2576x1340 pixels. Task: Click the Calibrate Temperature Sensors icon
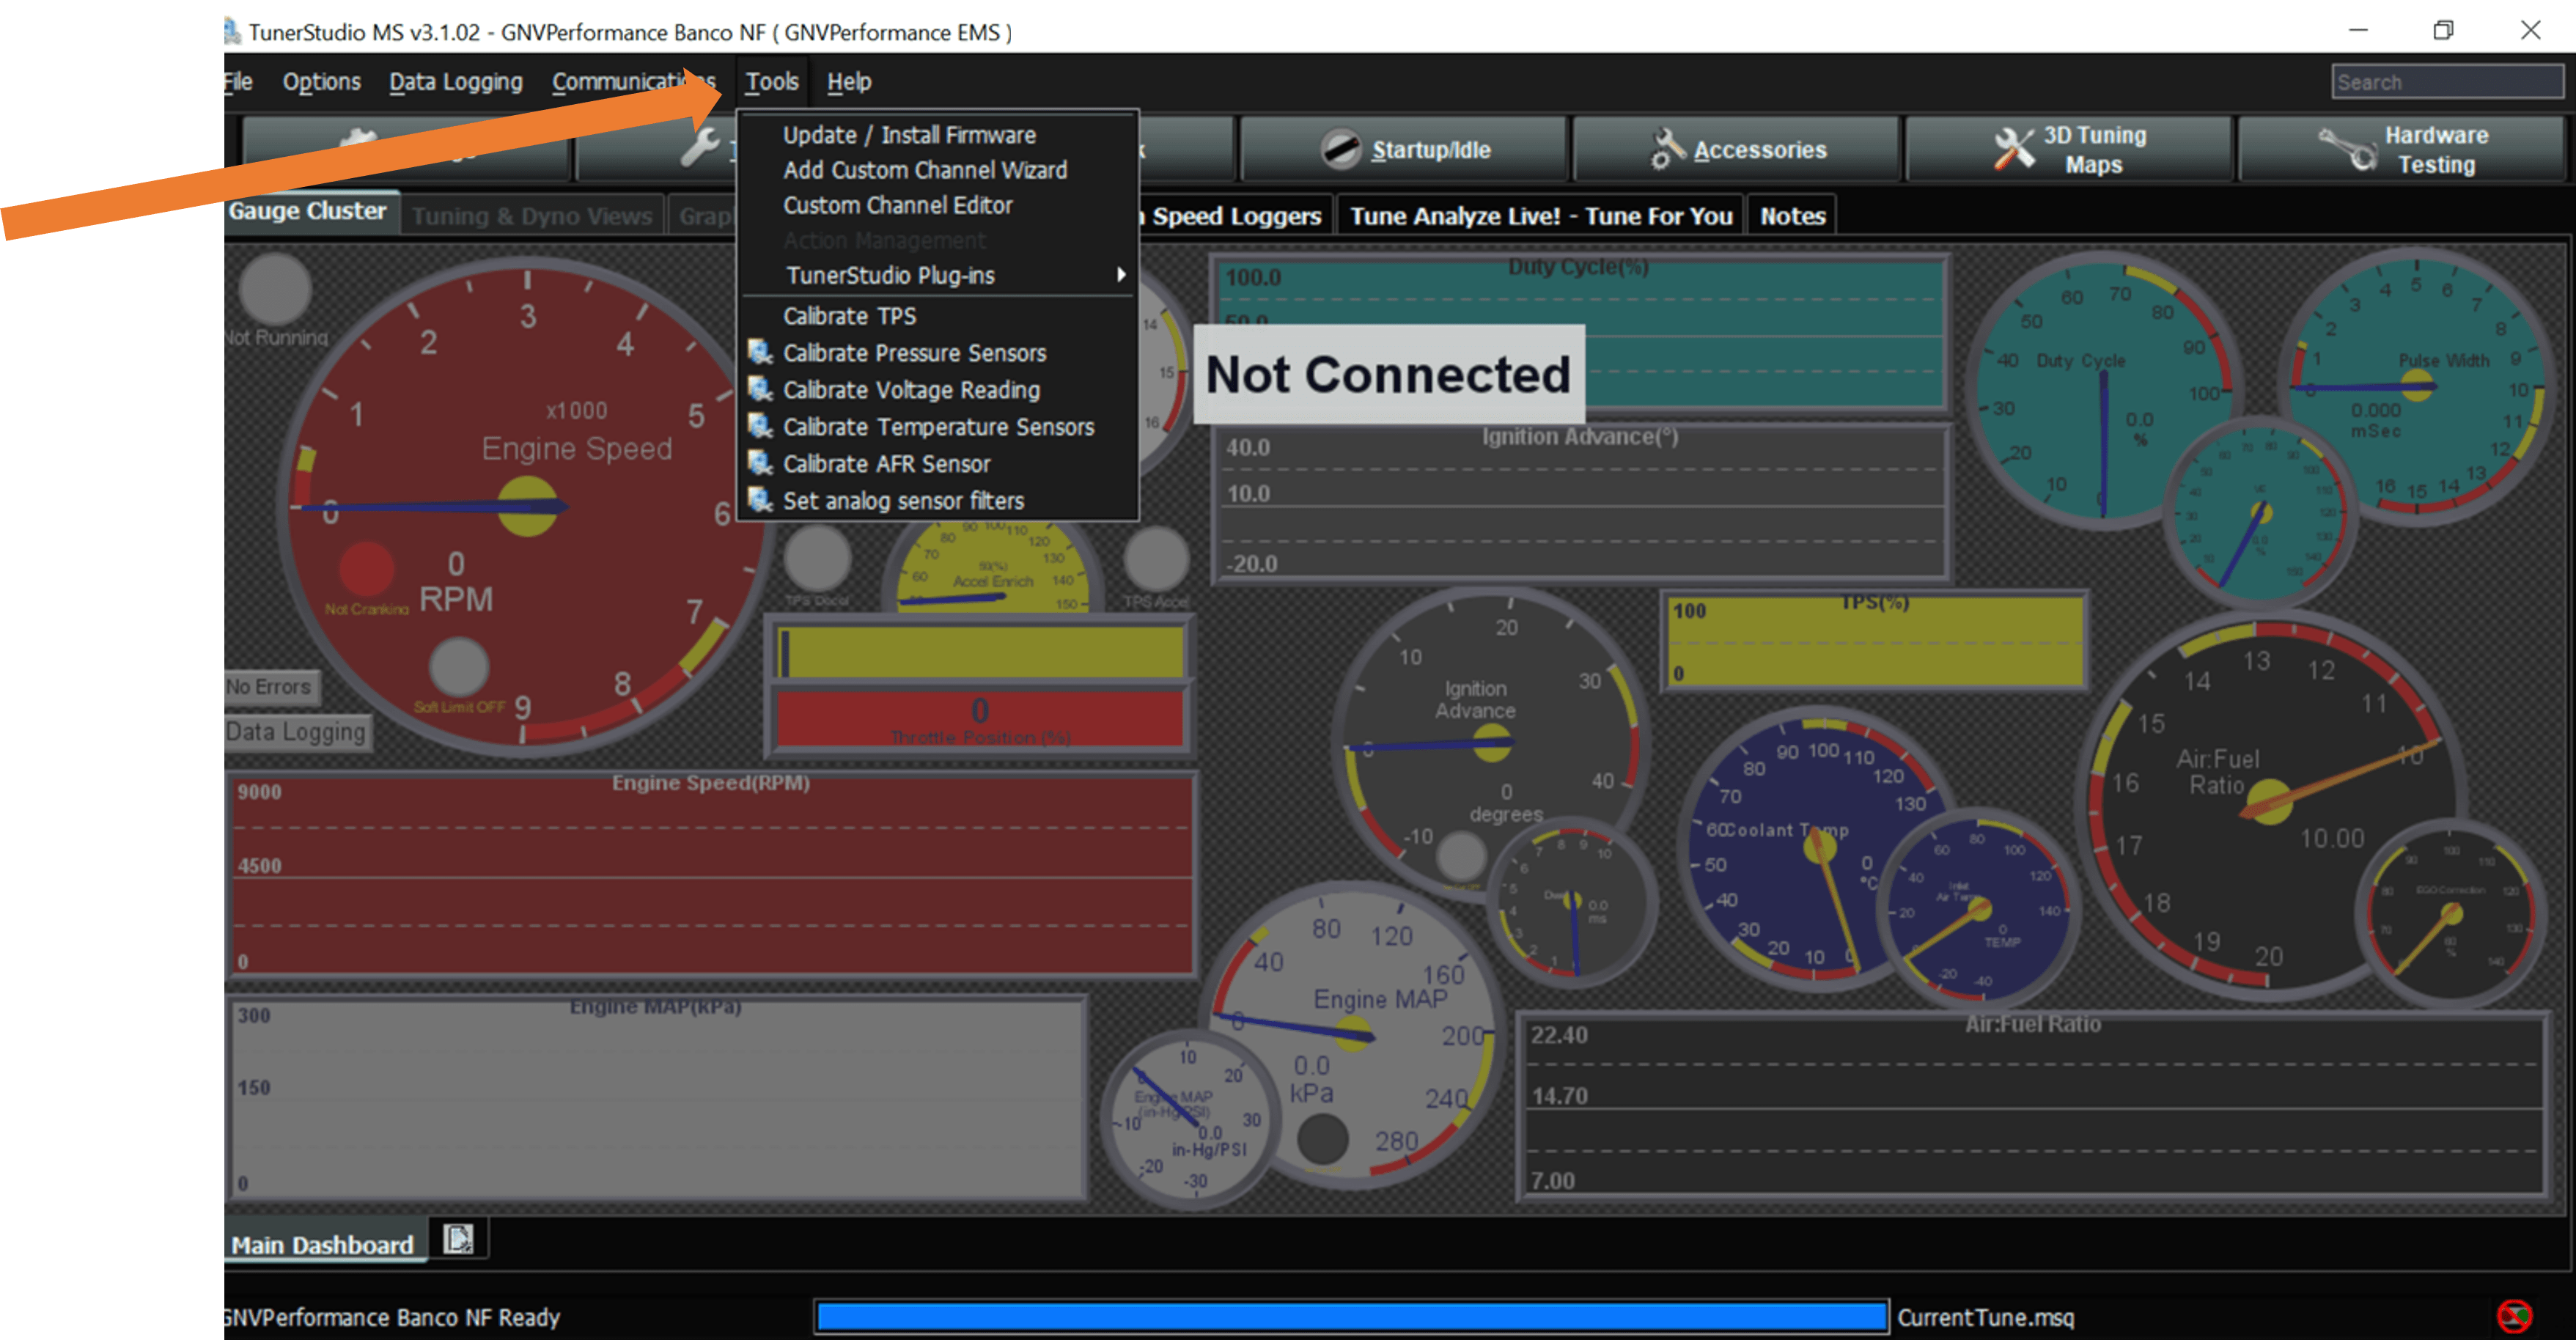pos(760,426)
